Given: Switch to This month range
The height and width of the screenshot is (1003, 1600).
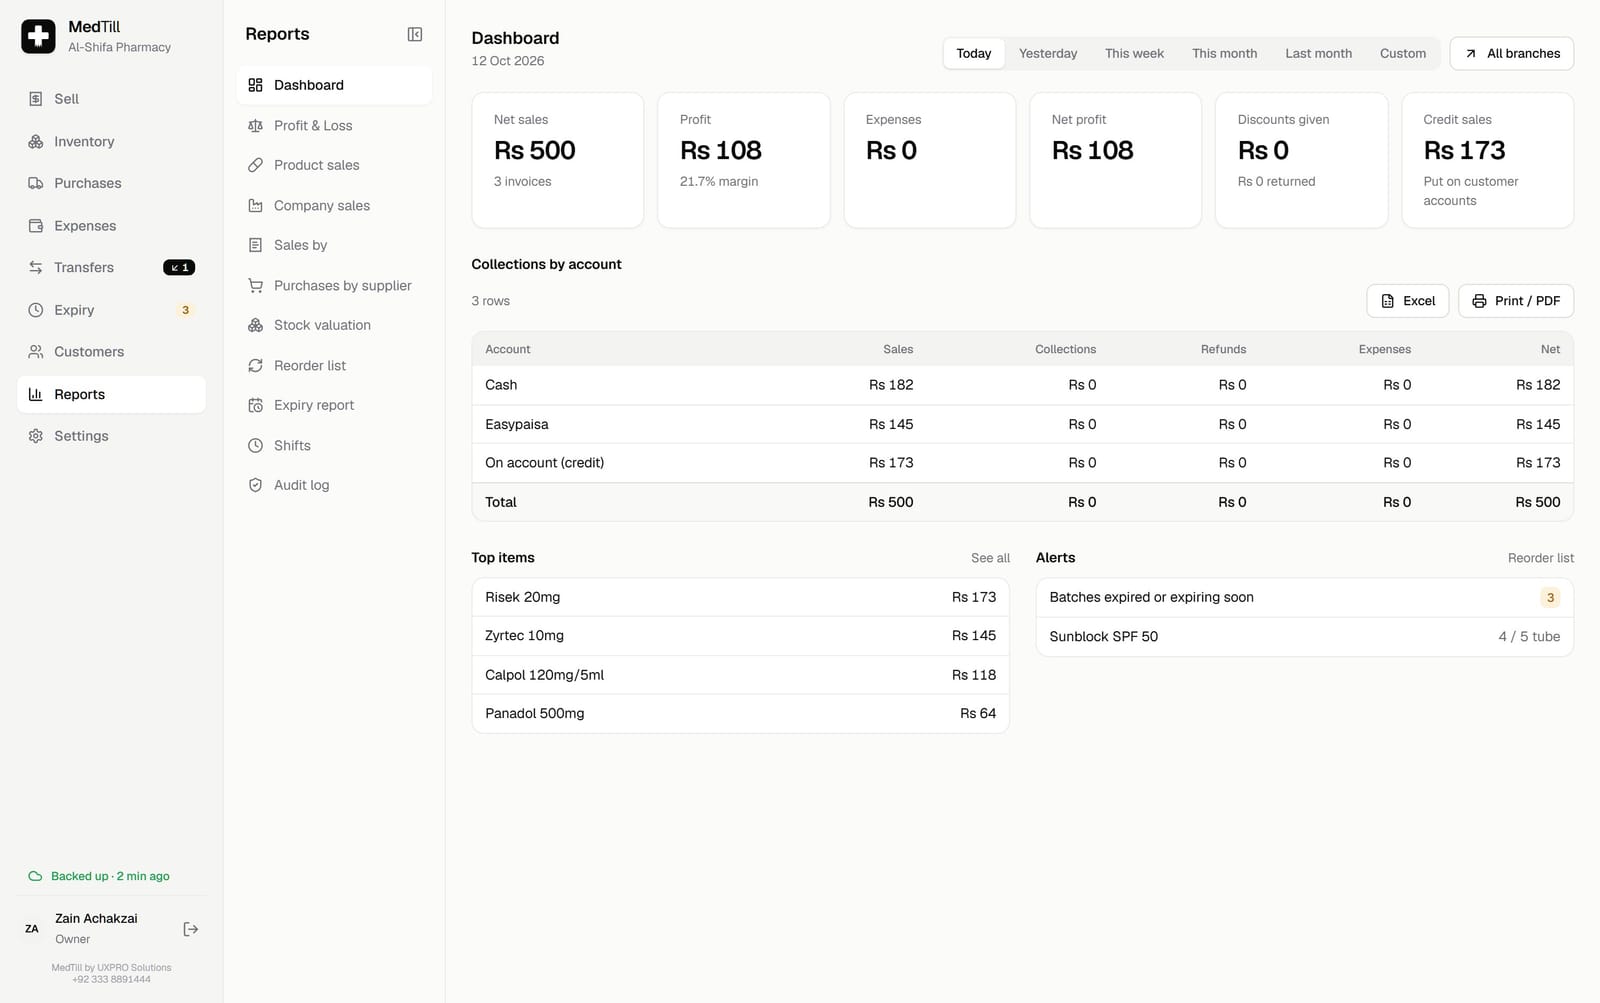Looking at the screenshot, I should pyautogui.click(x=1224, y=53).
